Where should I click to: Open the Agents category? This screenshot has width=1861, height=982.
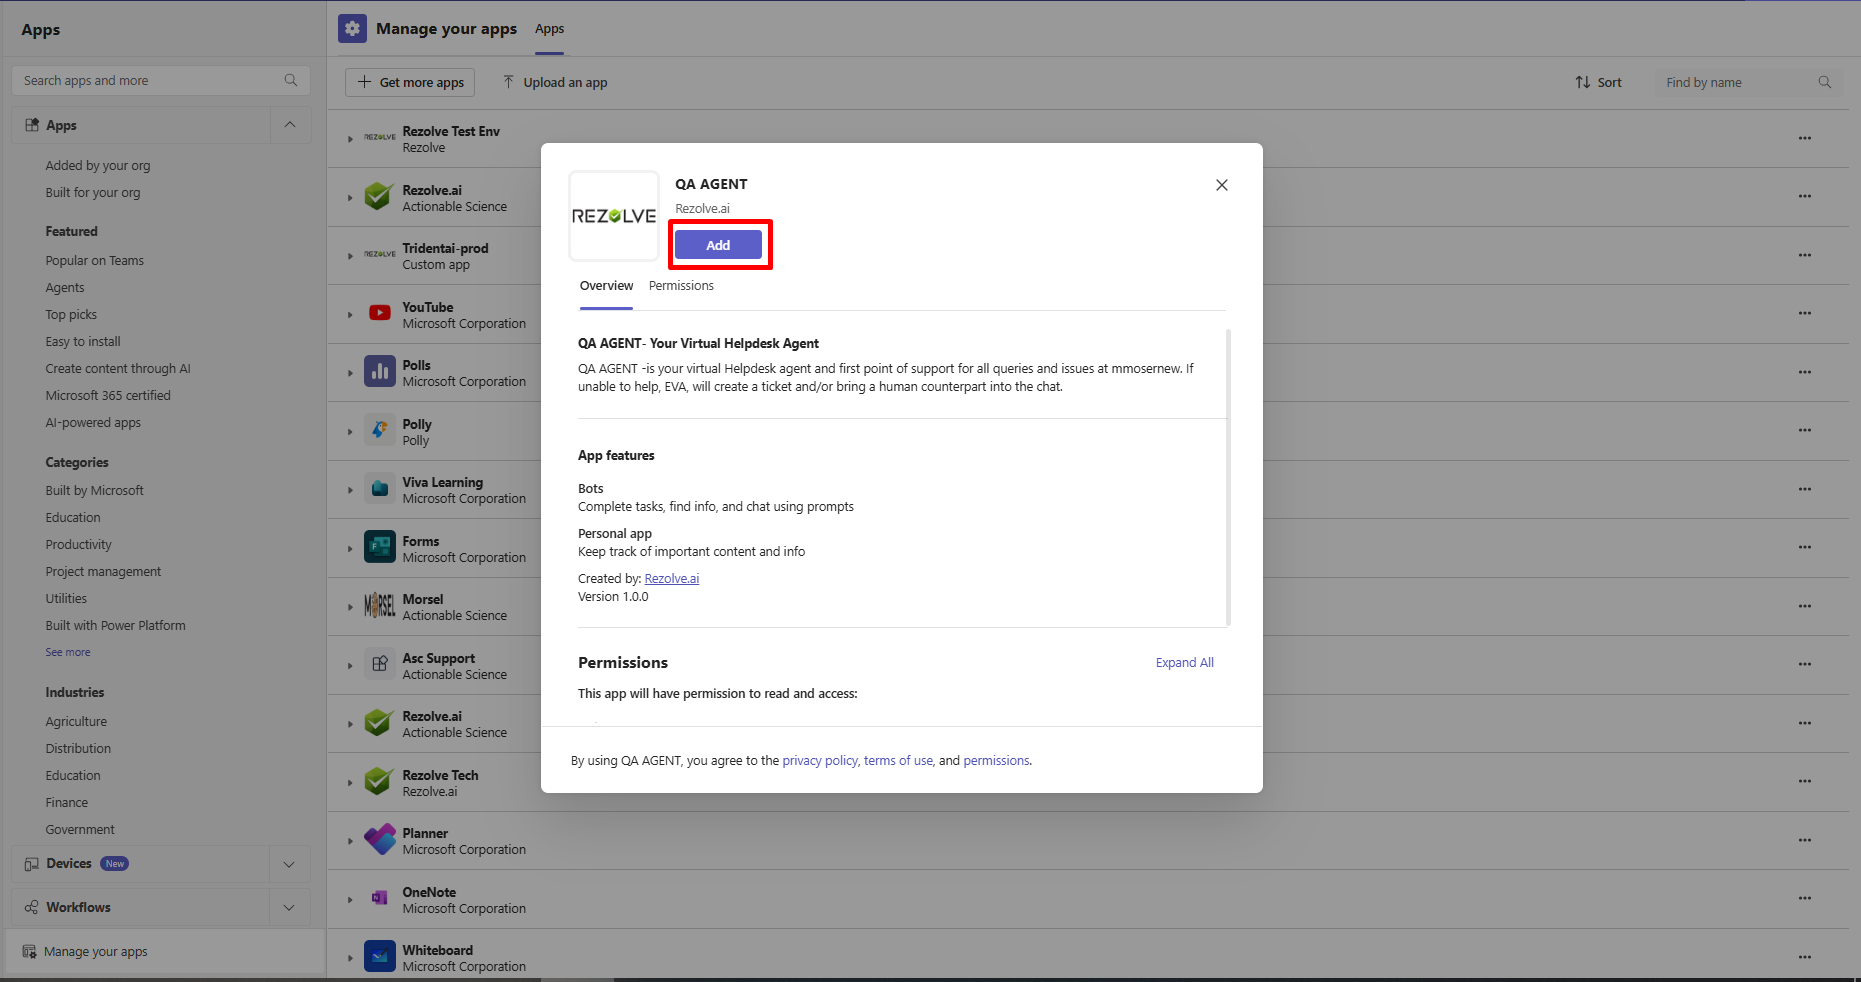(65, 288)
